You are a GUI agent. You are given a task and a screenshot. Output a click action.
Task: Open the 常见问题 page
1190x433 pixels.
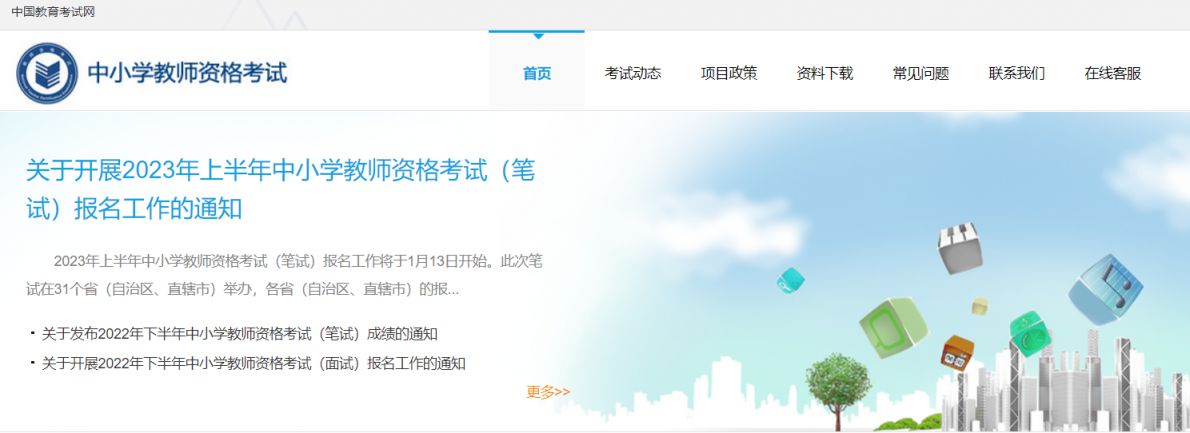[x=921, y=74]
